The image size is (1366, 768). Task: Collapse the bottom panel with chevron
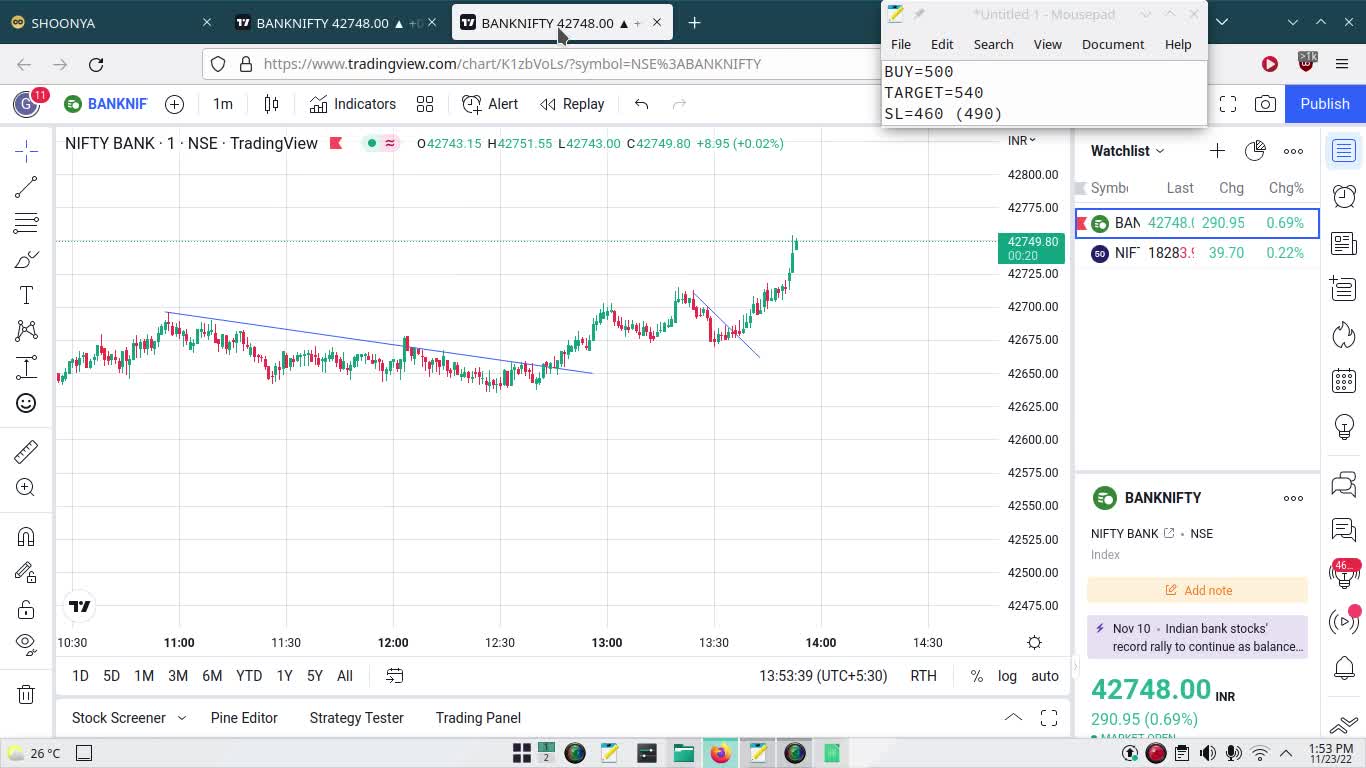1013,718
